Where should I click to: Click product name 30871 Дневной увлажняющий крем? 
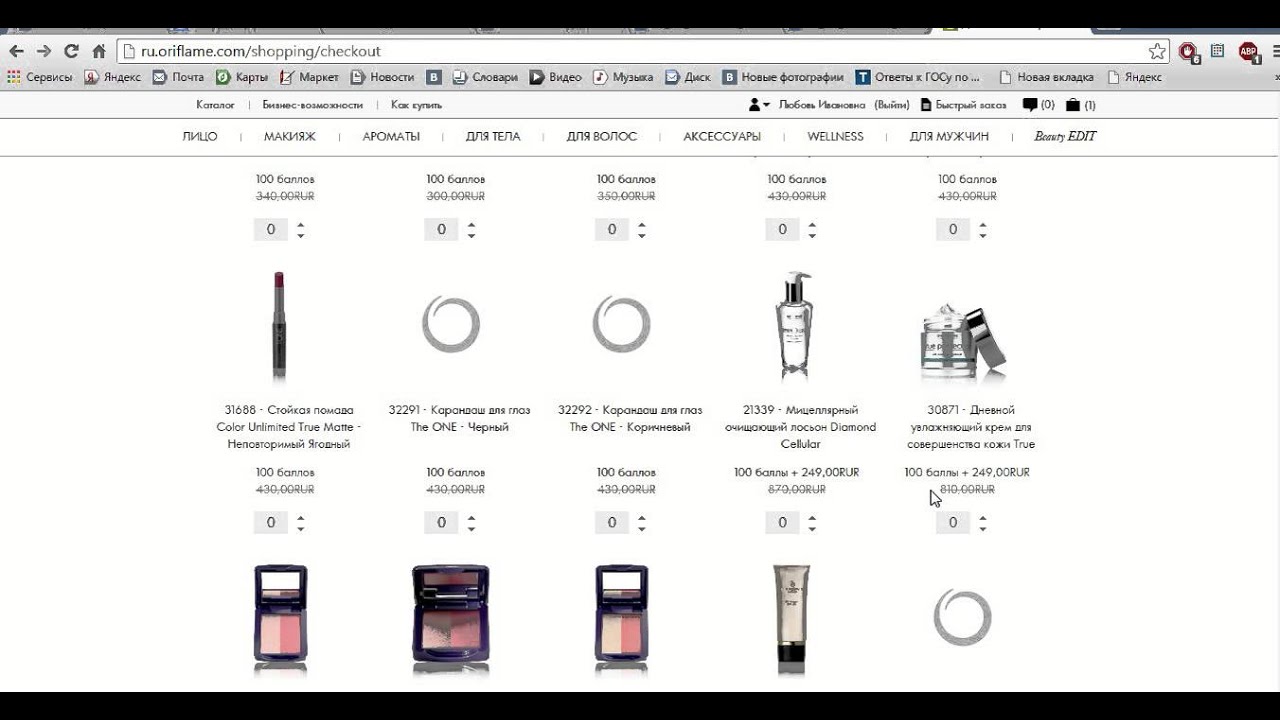pos(971,427)
